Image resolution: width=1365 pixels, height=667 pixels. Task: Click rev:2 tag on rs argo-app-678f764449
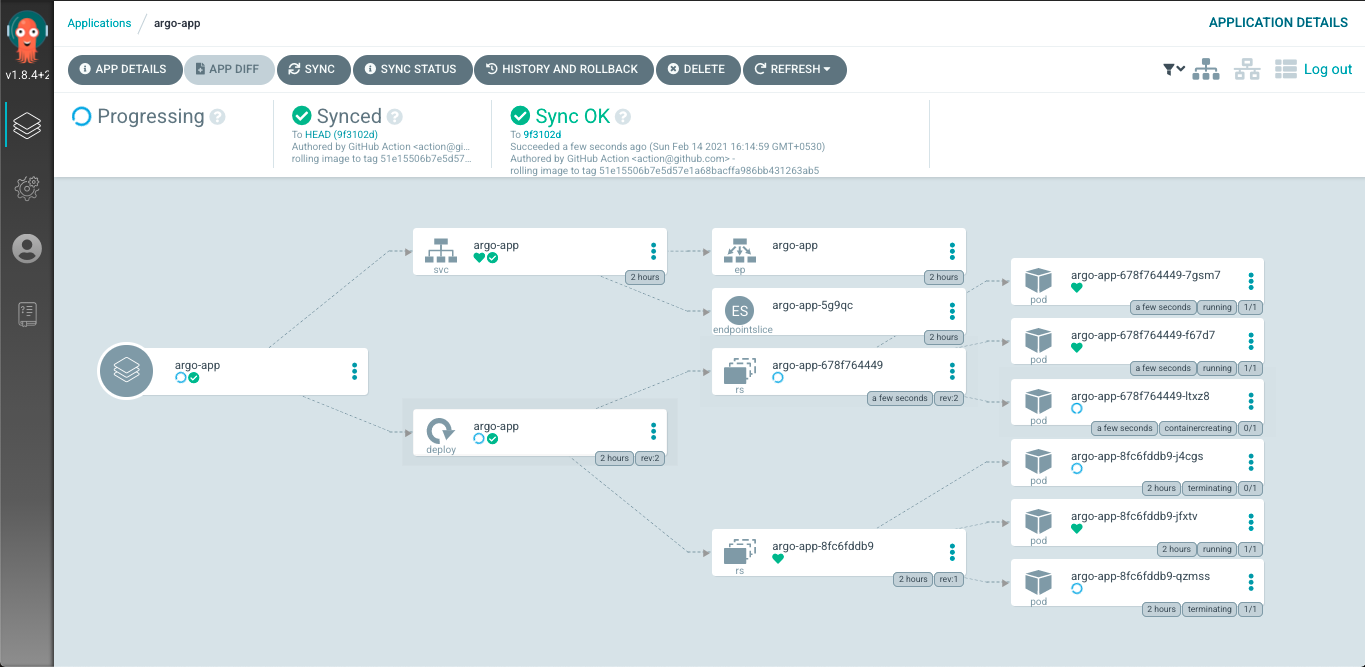pos(947,398)
